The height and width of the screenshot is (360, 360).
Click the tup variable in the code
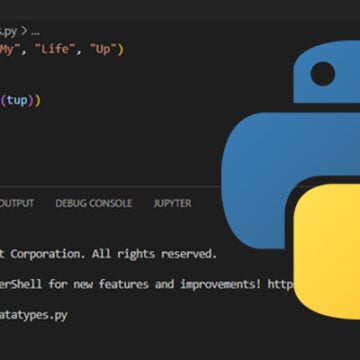click(x=17, y=100)
